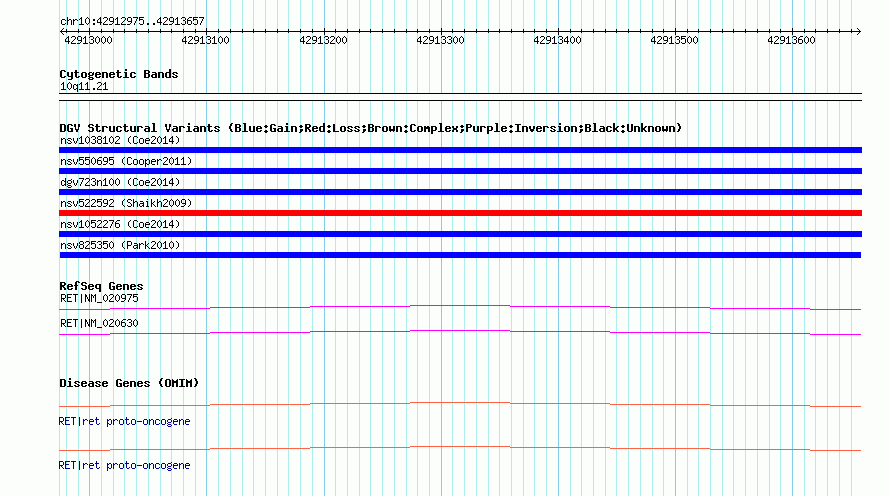Click the first orange OMIM gene line

(460, 404)
